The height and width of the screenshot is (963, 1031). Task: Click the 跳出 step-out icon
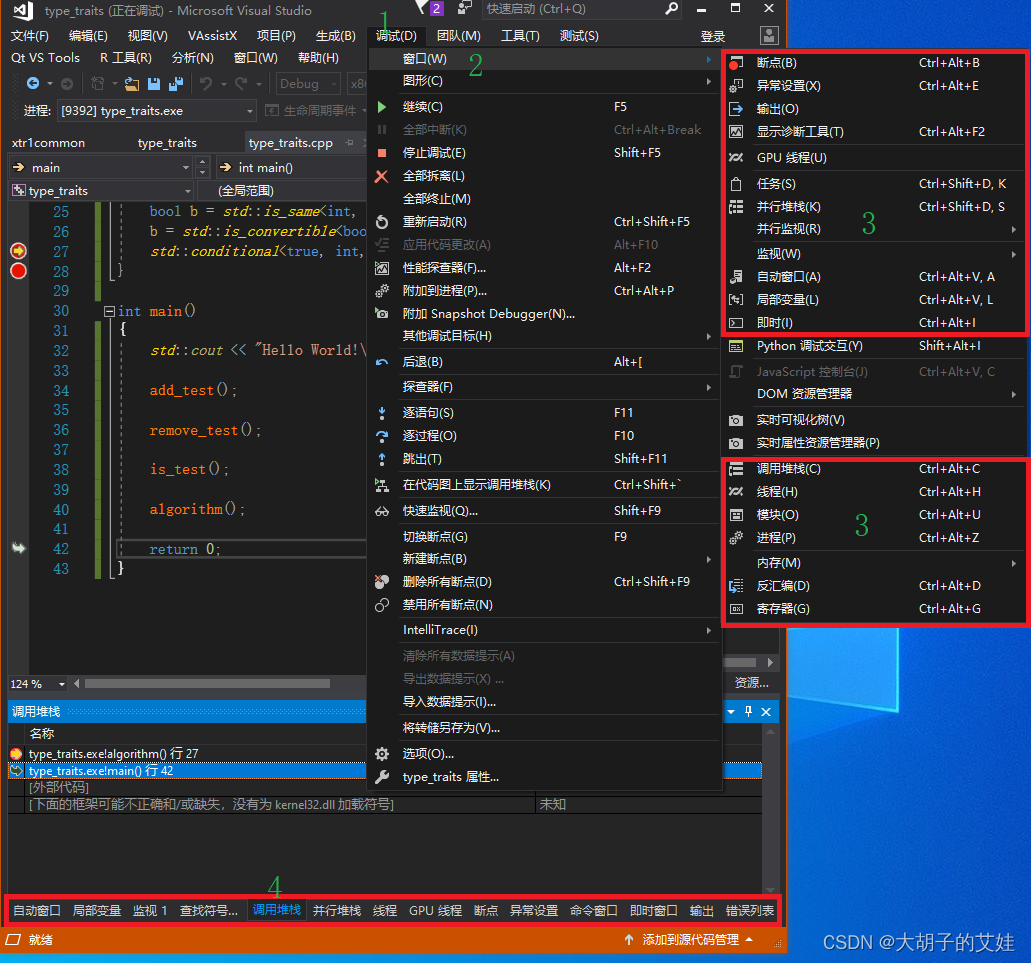point(381,459)
